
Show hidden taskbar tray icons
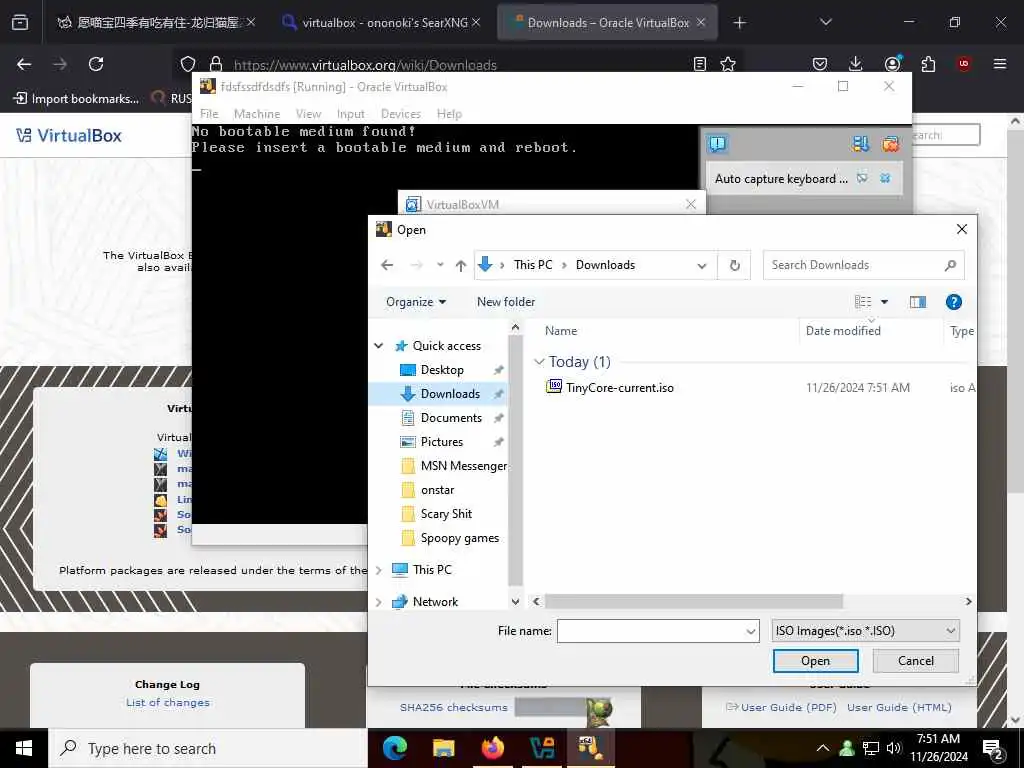coord(823,748)
